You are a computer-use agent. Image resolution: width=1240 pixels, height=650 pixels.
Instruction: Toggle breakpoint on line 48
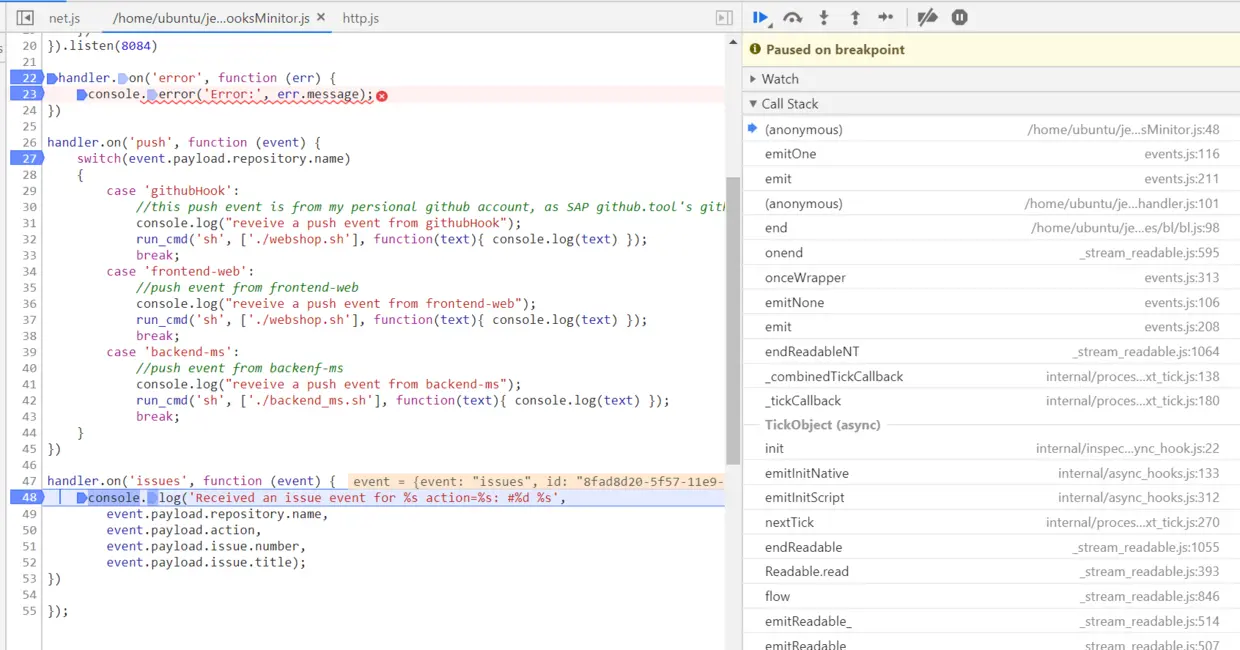tap(25, 497)
